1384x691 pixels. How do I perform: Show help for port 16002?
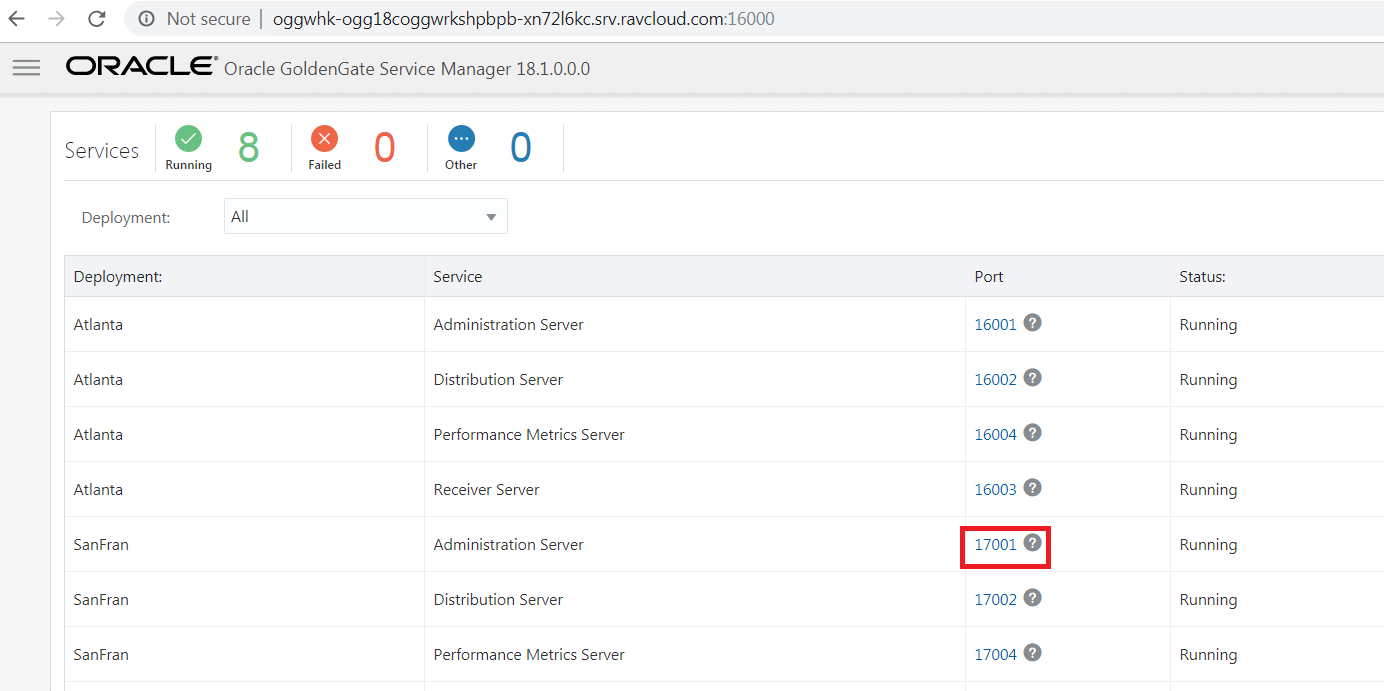(1033, 378)
